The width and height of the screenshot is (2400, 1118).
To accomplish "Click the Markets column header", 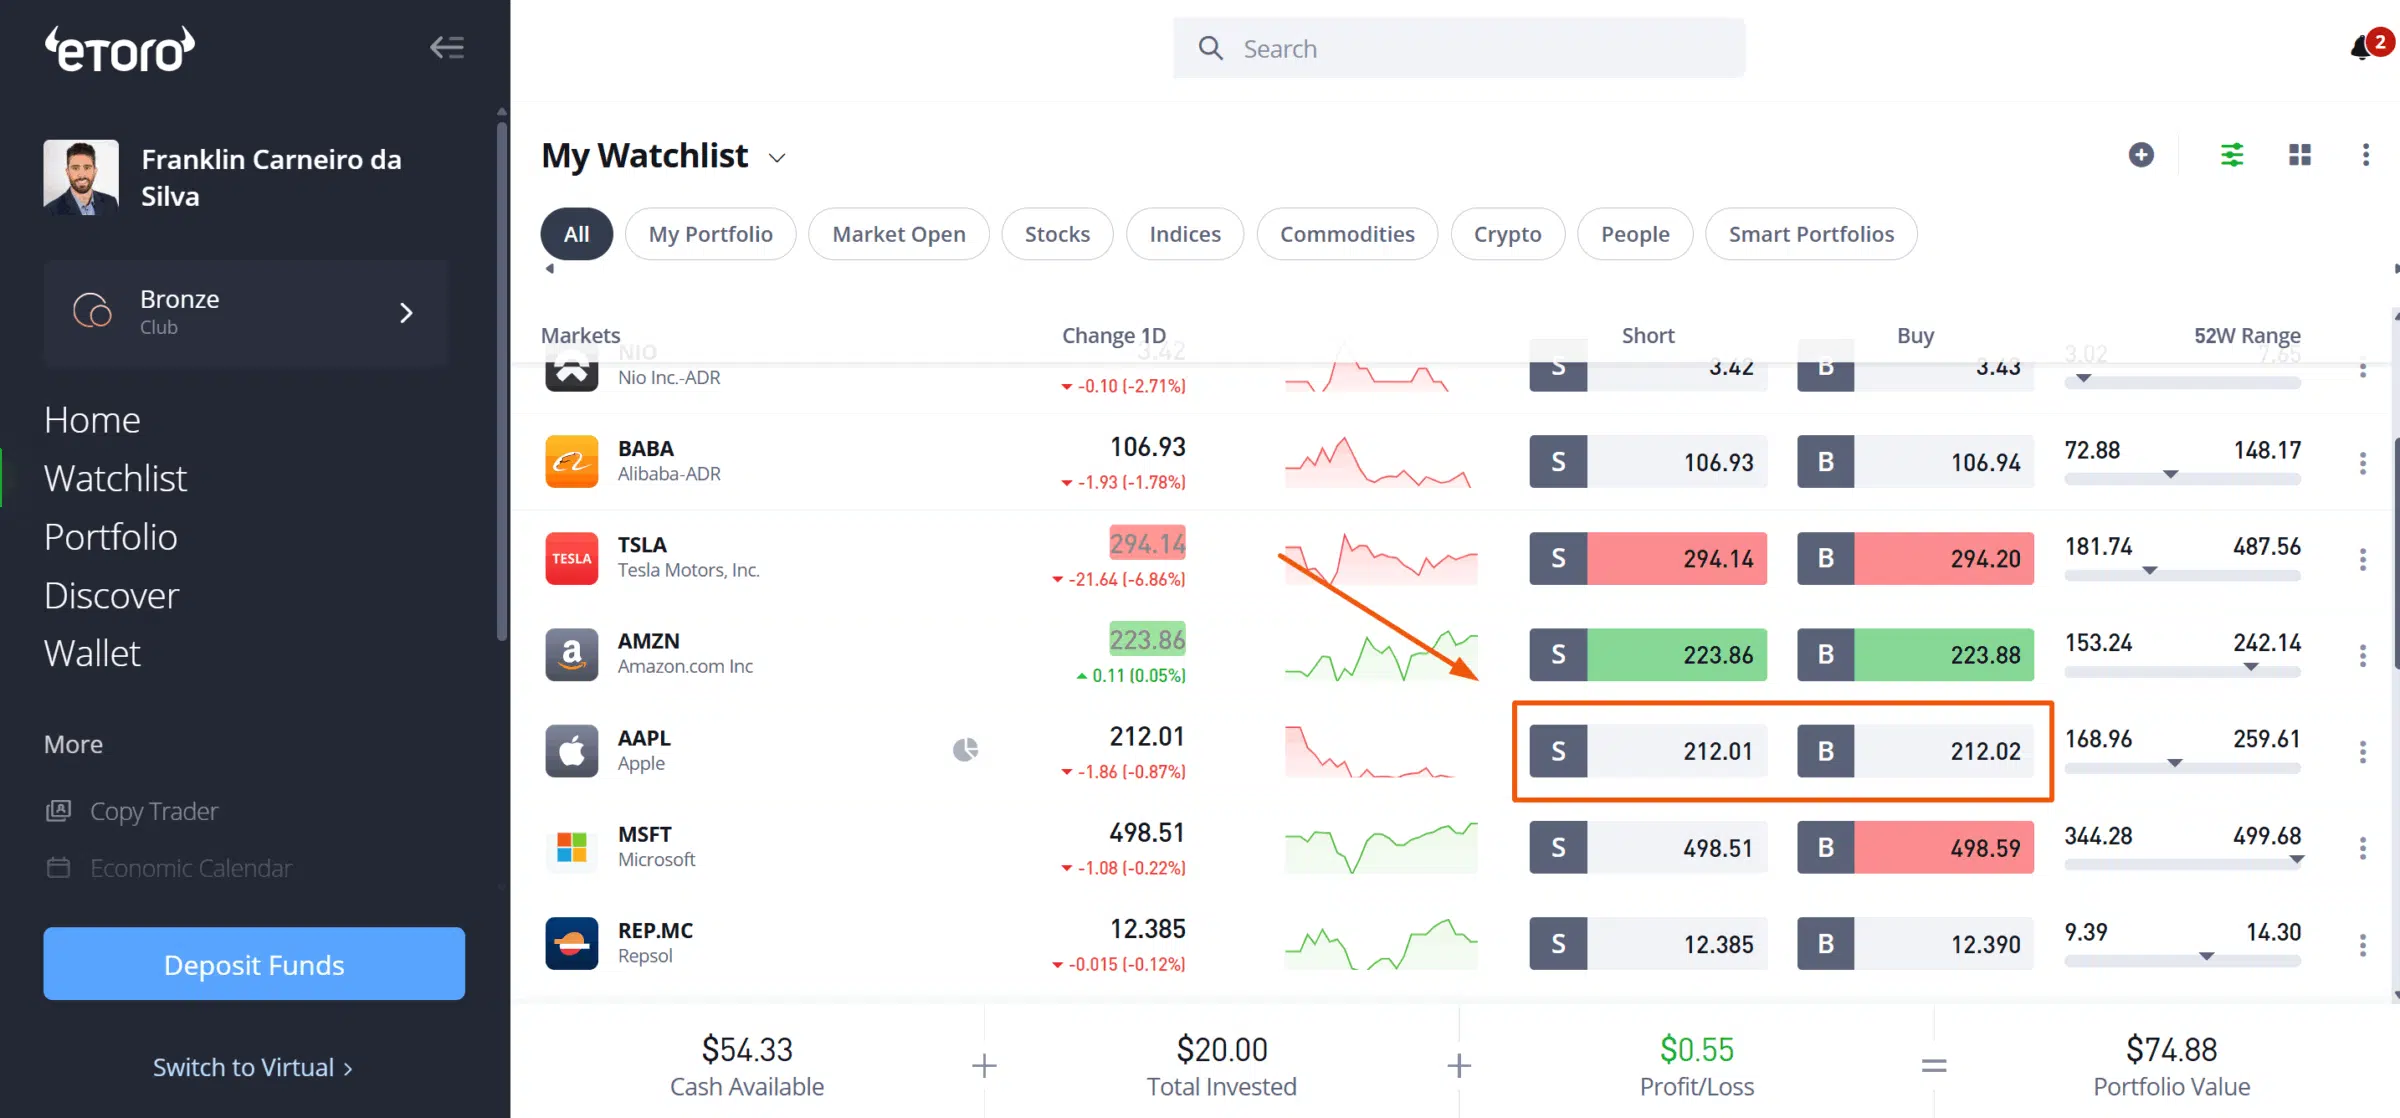I will pyautogui.click(x=580, y=335).
